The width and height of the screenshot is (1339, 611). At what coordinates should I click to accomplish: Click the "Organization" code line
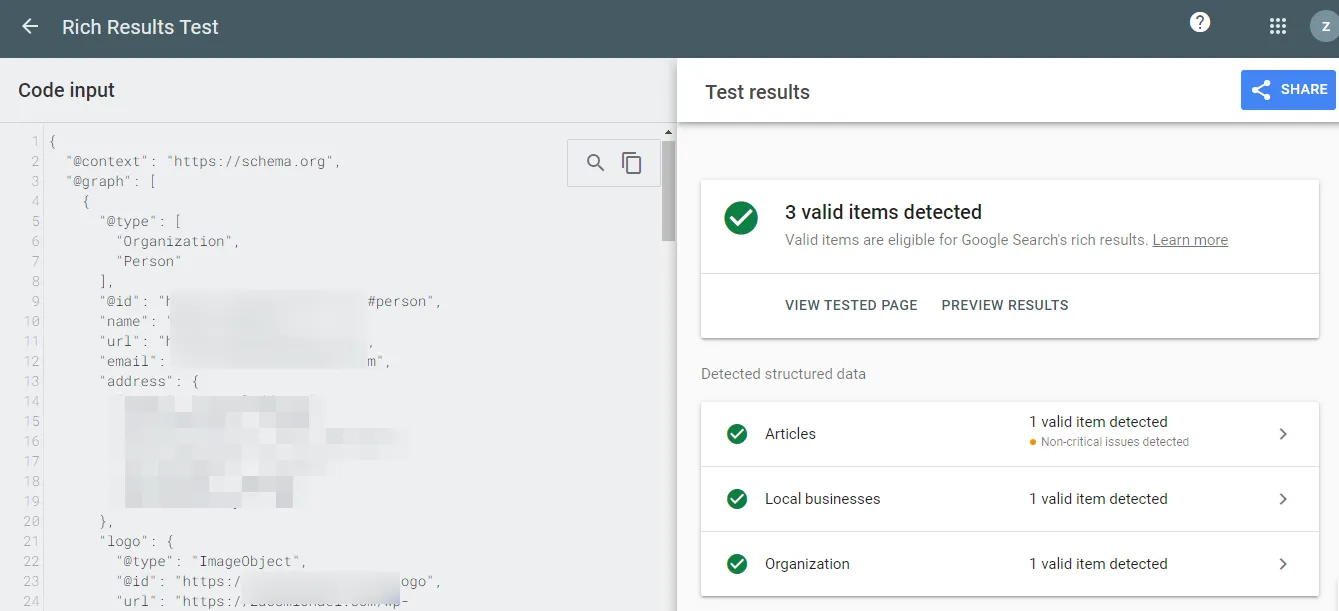point(178,241)
